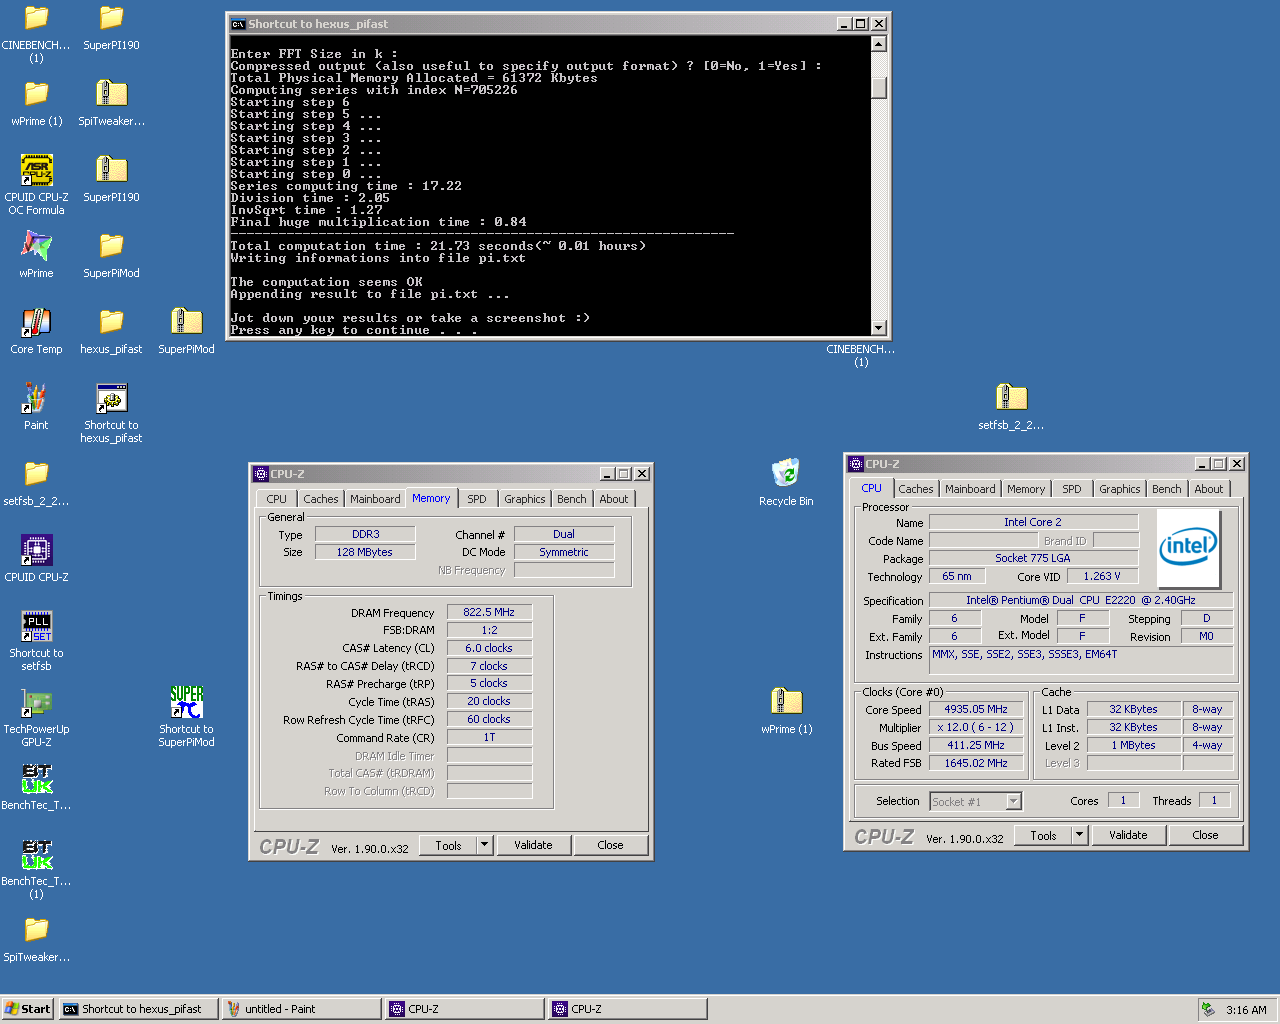
Task: Click Validate in processor CPU-Z window
Action: [x=1128, y=836]
